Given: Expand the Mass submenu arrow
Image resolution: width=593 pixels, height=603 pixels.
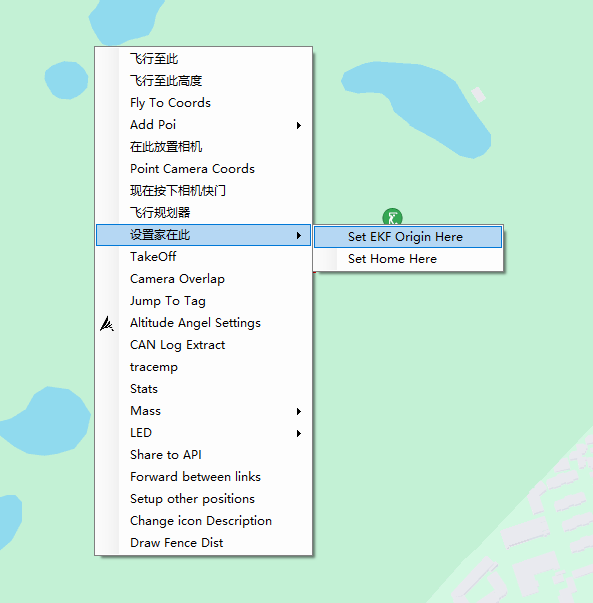Looking at the screenshot, I should 299,411.
